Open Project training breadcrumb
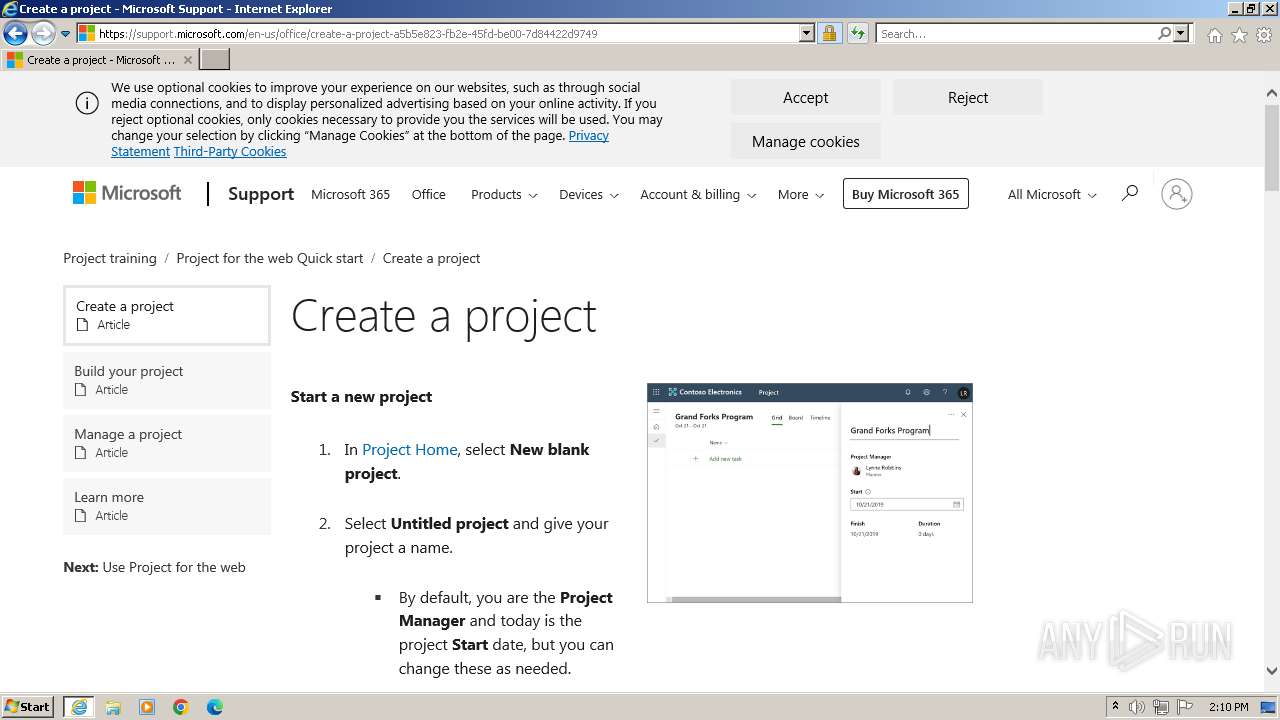The width and height of the screenshot is (1280, 720). tap(110, 258)
